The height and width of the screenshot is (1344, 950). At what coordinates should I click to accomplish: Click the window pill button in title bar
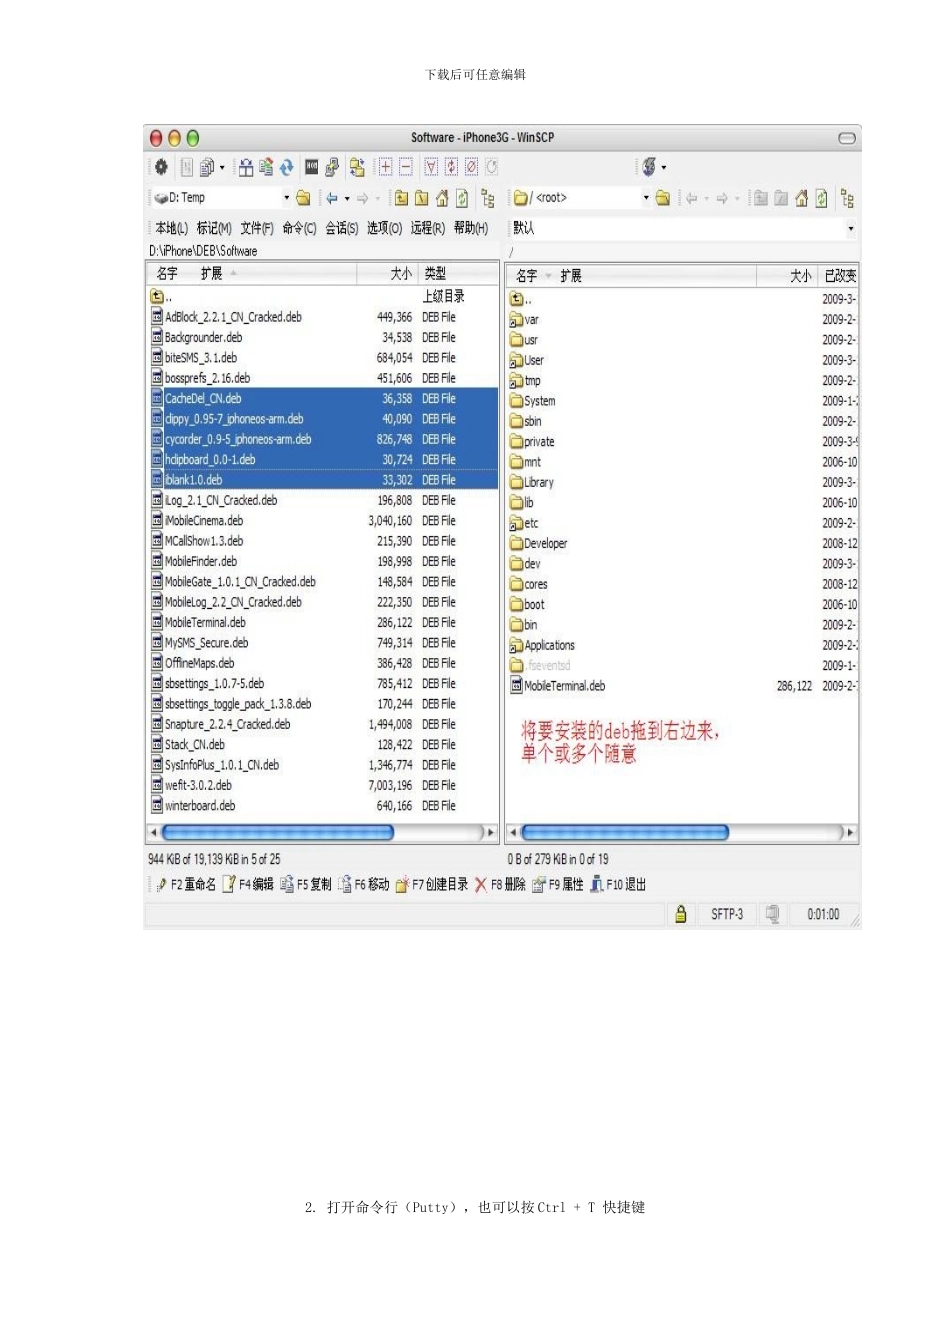847,138
